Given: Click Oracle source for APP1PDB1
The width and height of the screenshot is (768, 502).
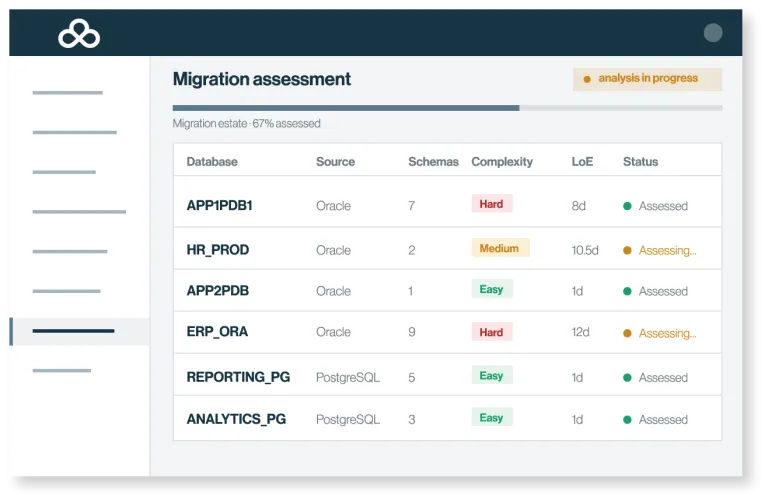Looking at the screenshot, I should point(333,206).
